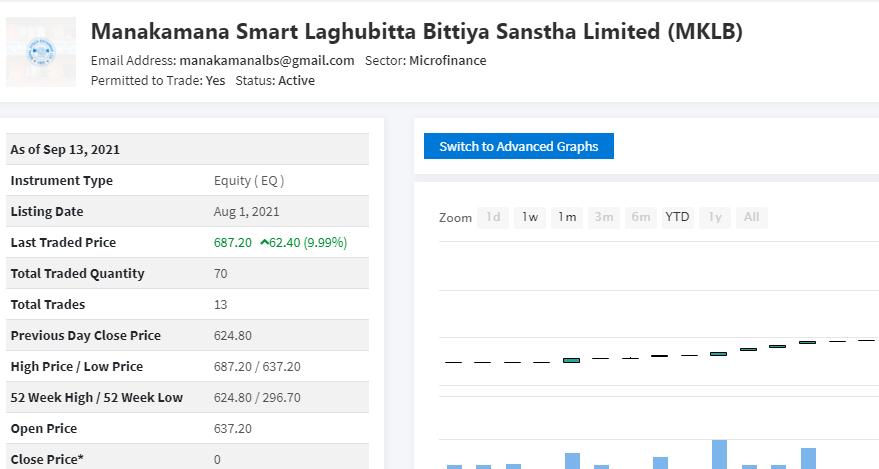
Task: Click the teal candlestick with widest body
Action: 571,360
